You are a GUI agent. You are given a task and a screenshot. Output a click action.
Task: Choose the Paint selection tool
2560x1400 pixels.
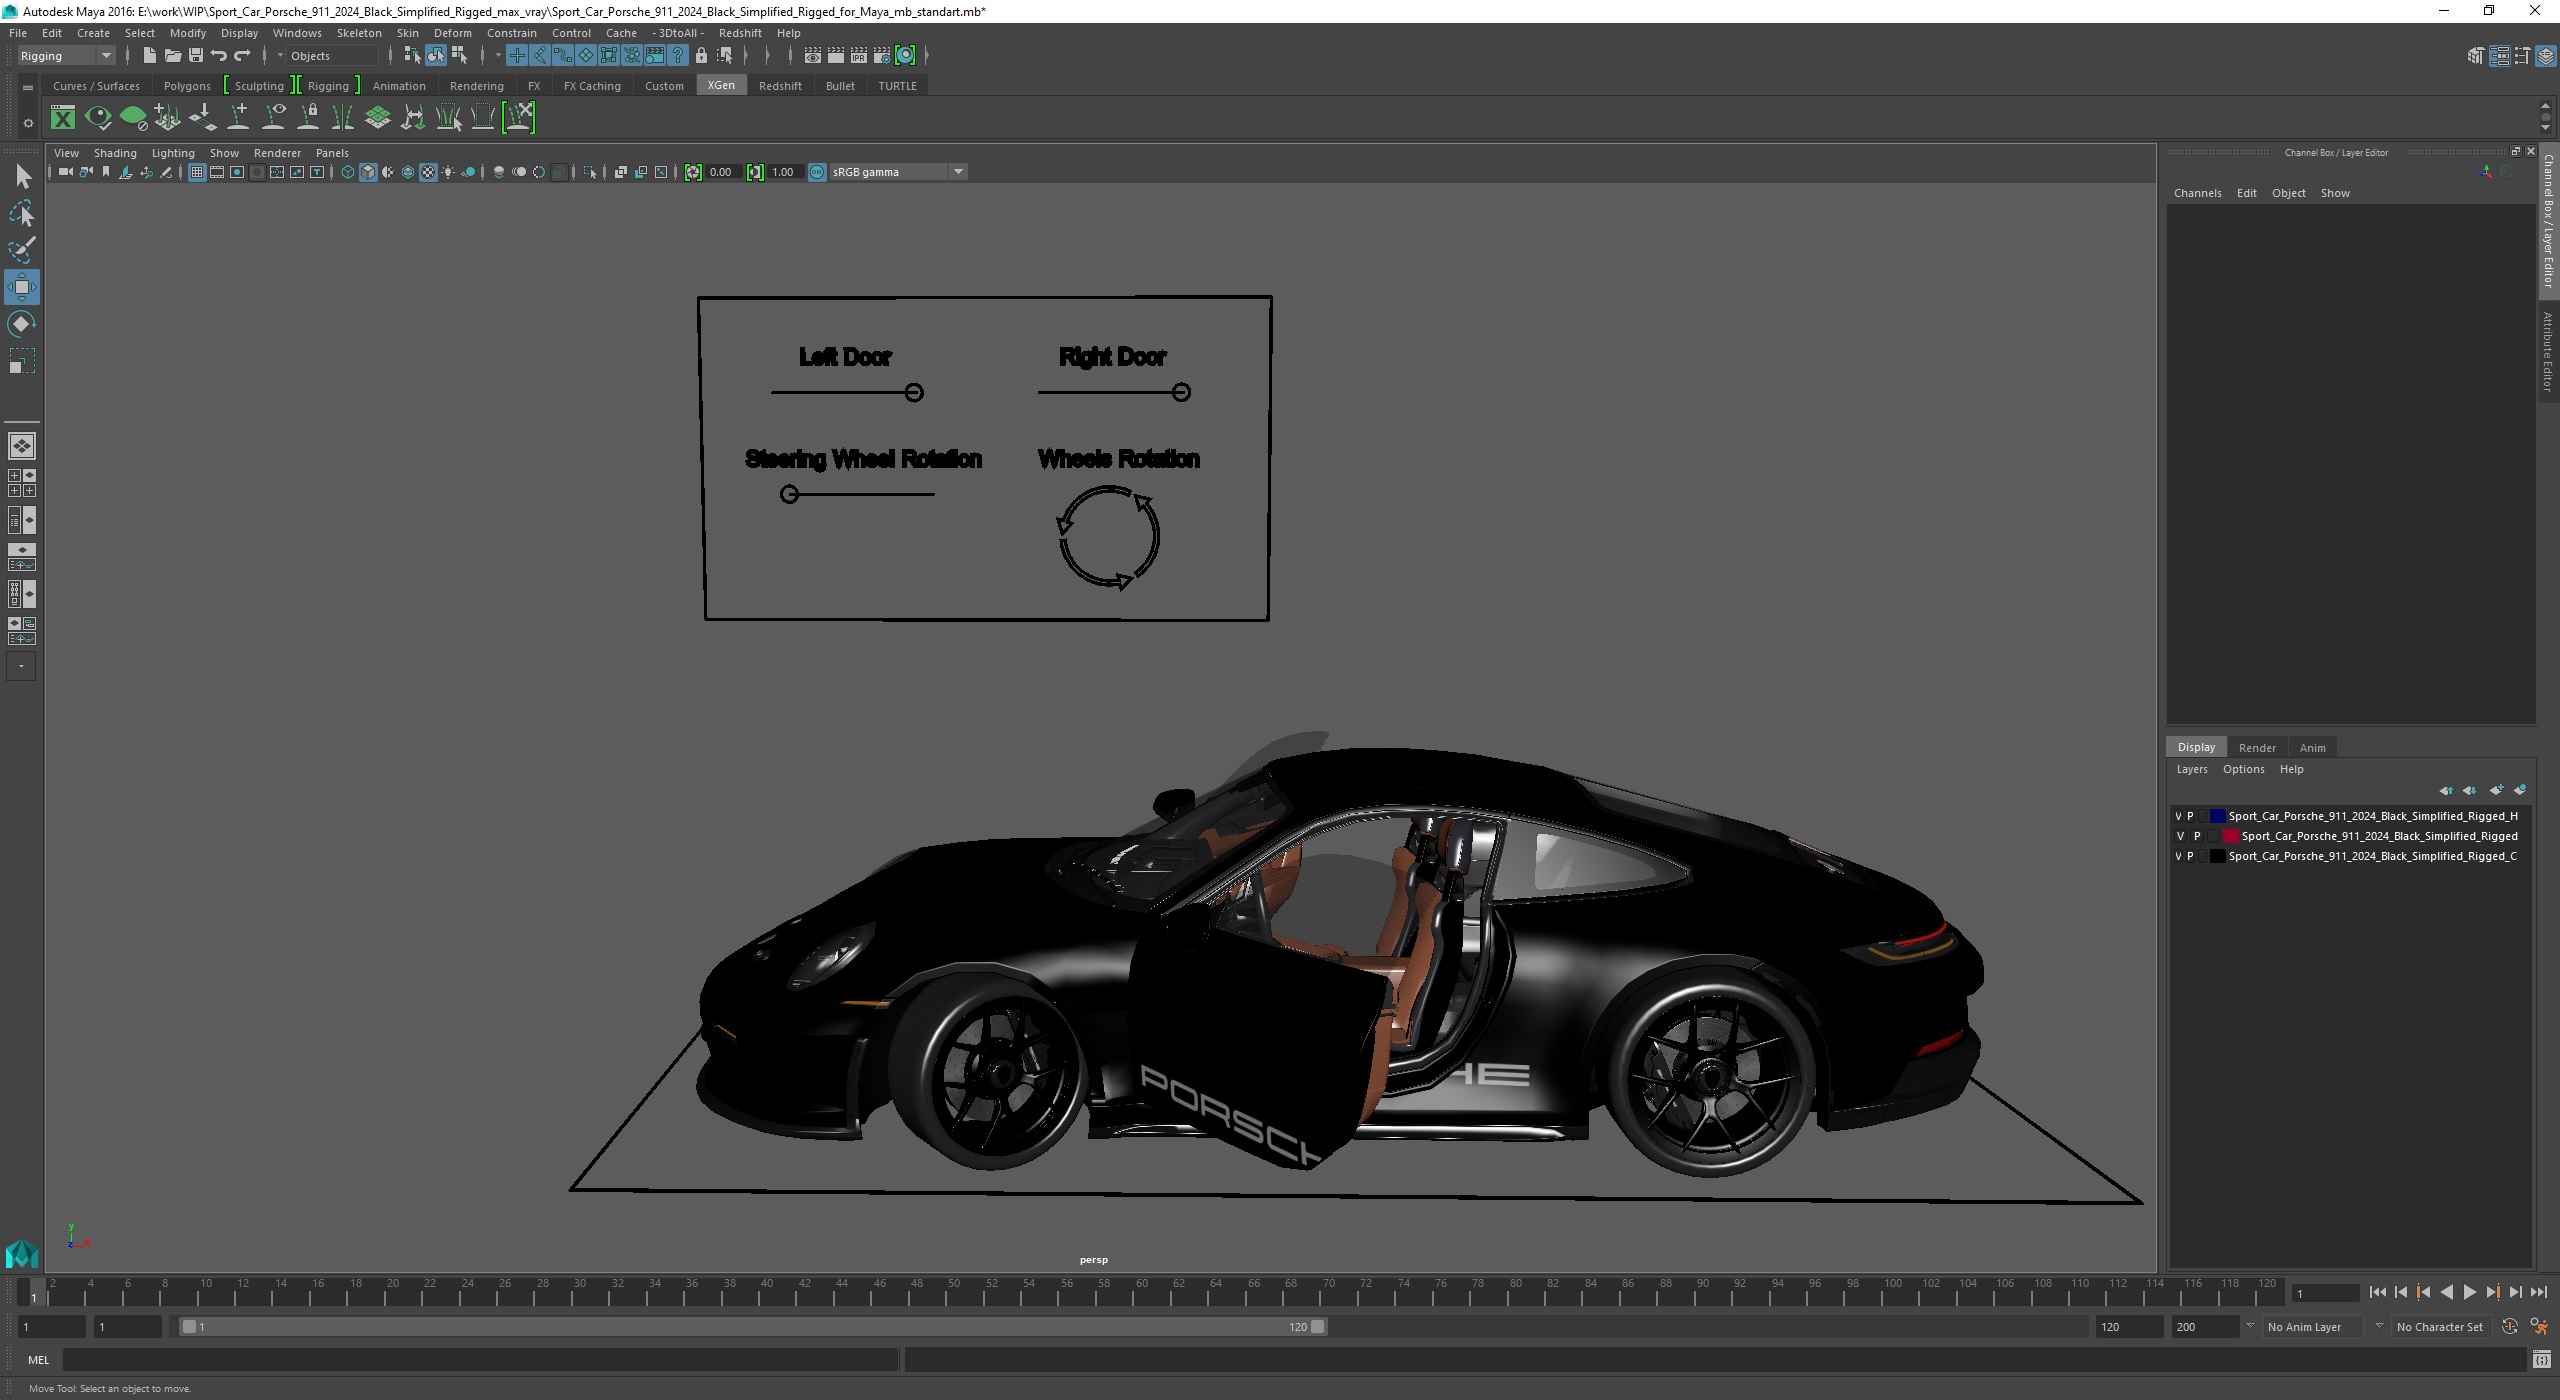tap(22, 250)
